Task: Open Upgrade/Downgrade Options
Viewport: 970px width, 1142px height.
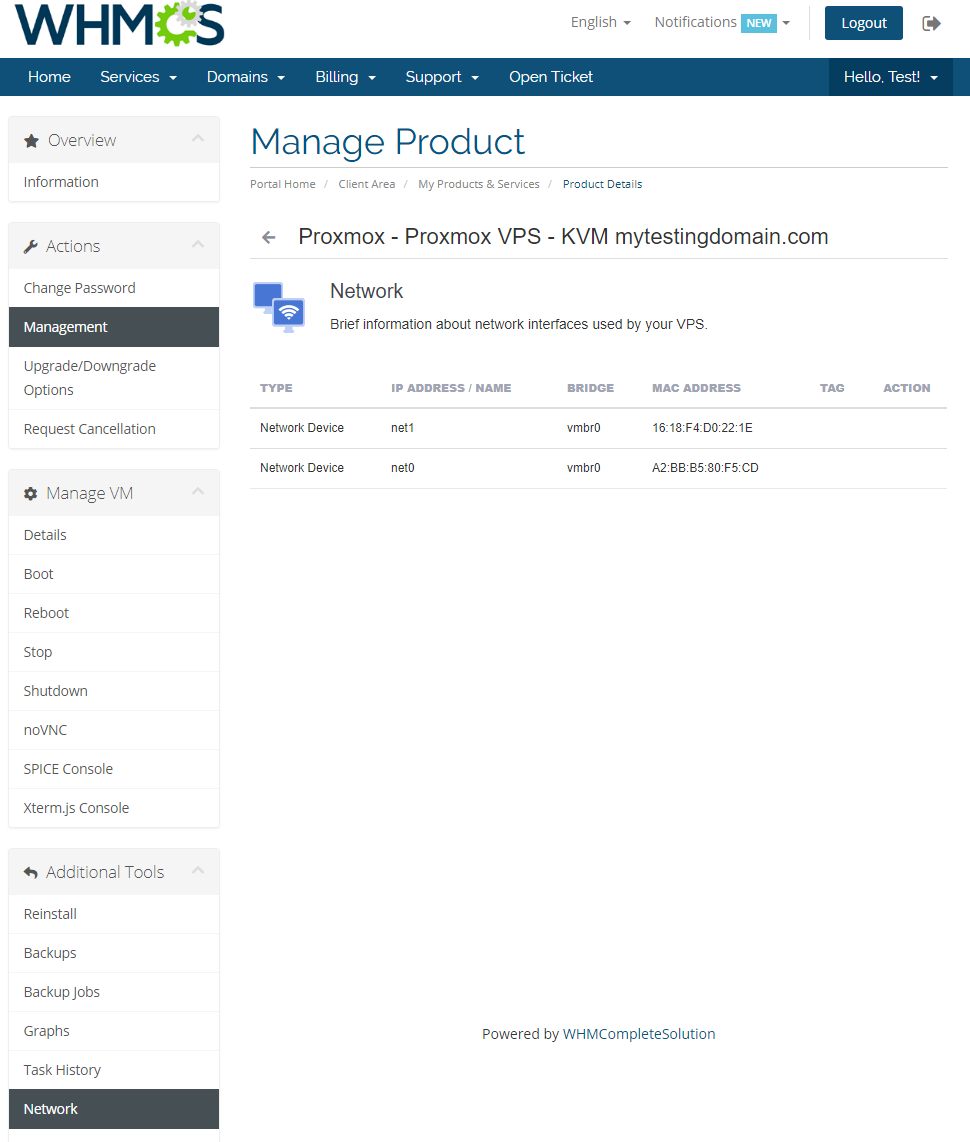Action: click(x=114, y=378)
